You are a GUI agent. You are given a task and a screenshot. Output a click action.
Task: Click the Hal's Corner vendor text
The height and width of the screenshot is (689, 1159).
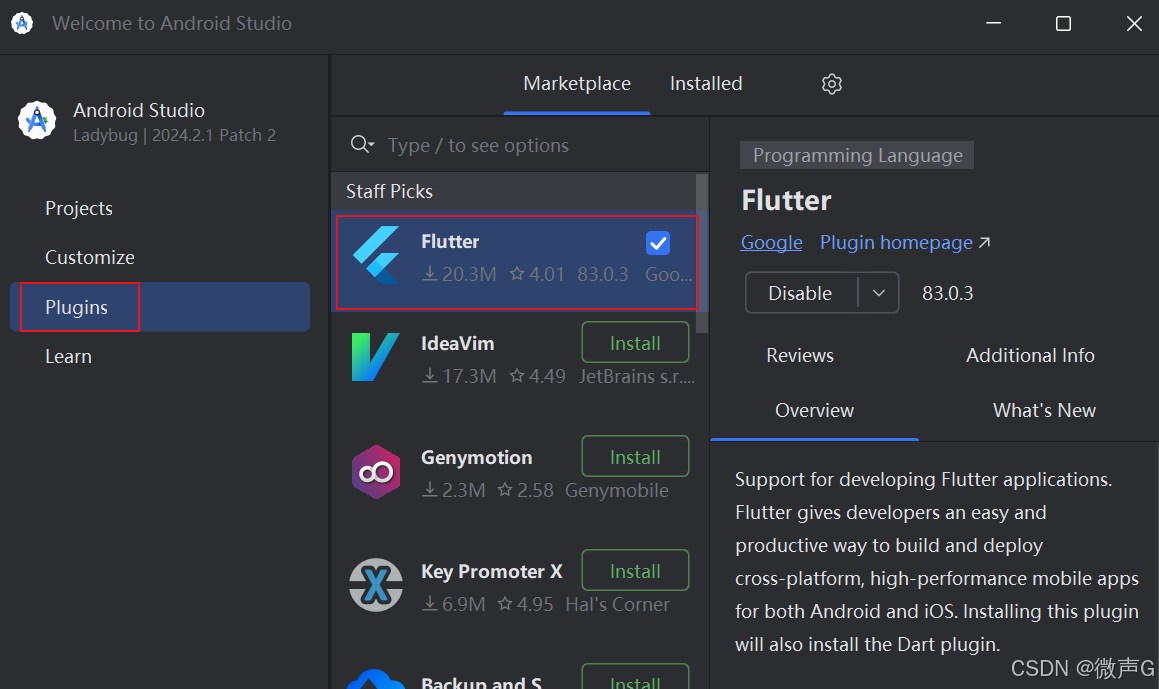coord(617,604)
